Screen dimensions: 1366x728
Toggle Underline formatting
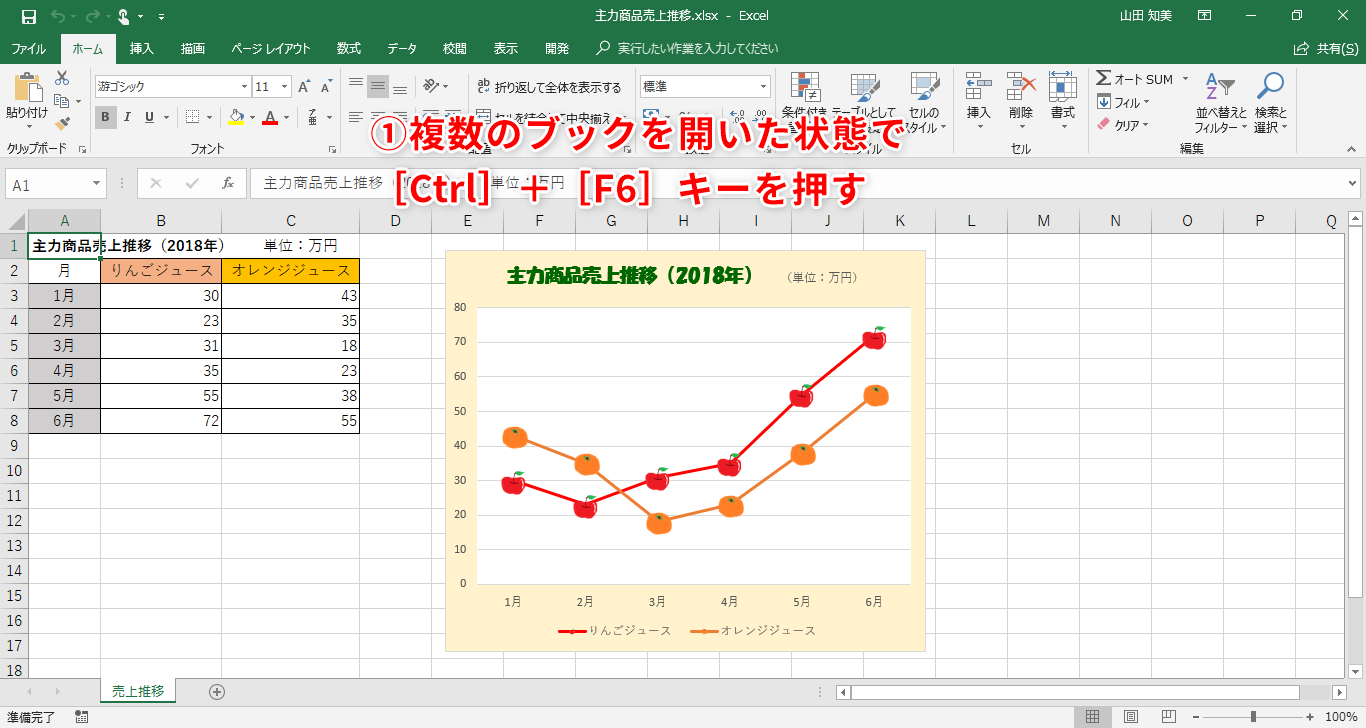point(149,117)
